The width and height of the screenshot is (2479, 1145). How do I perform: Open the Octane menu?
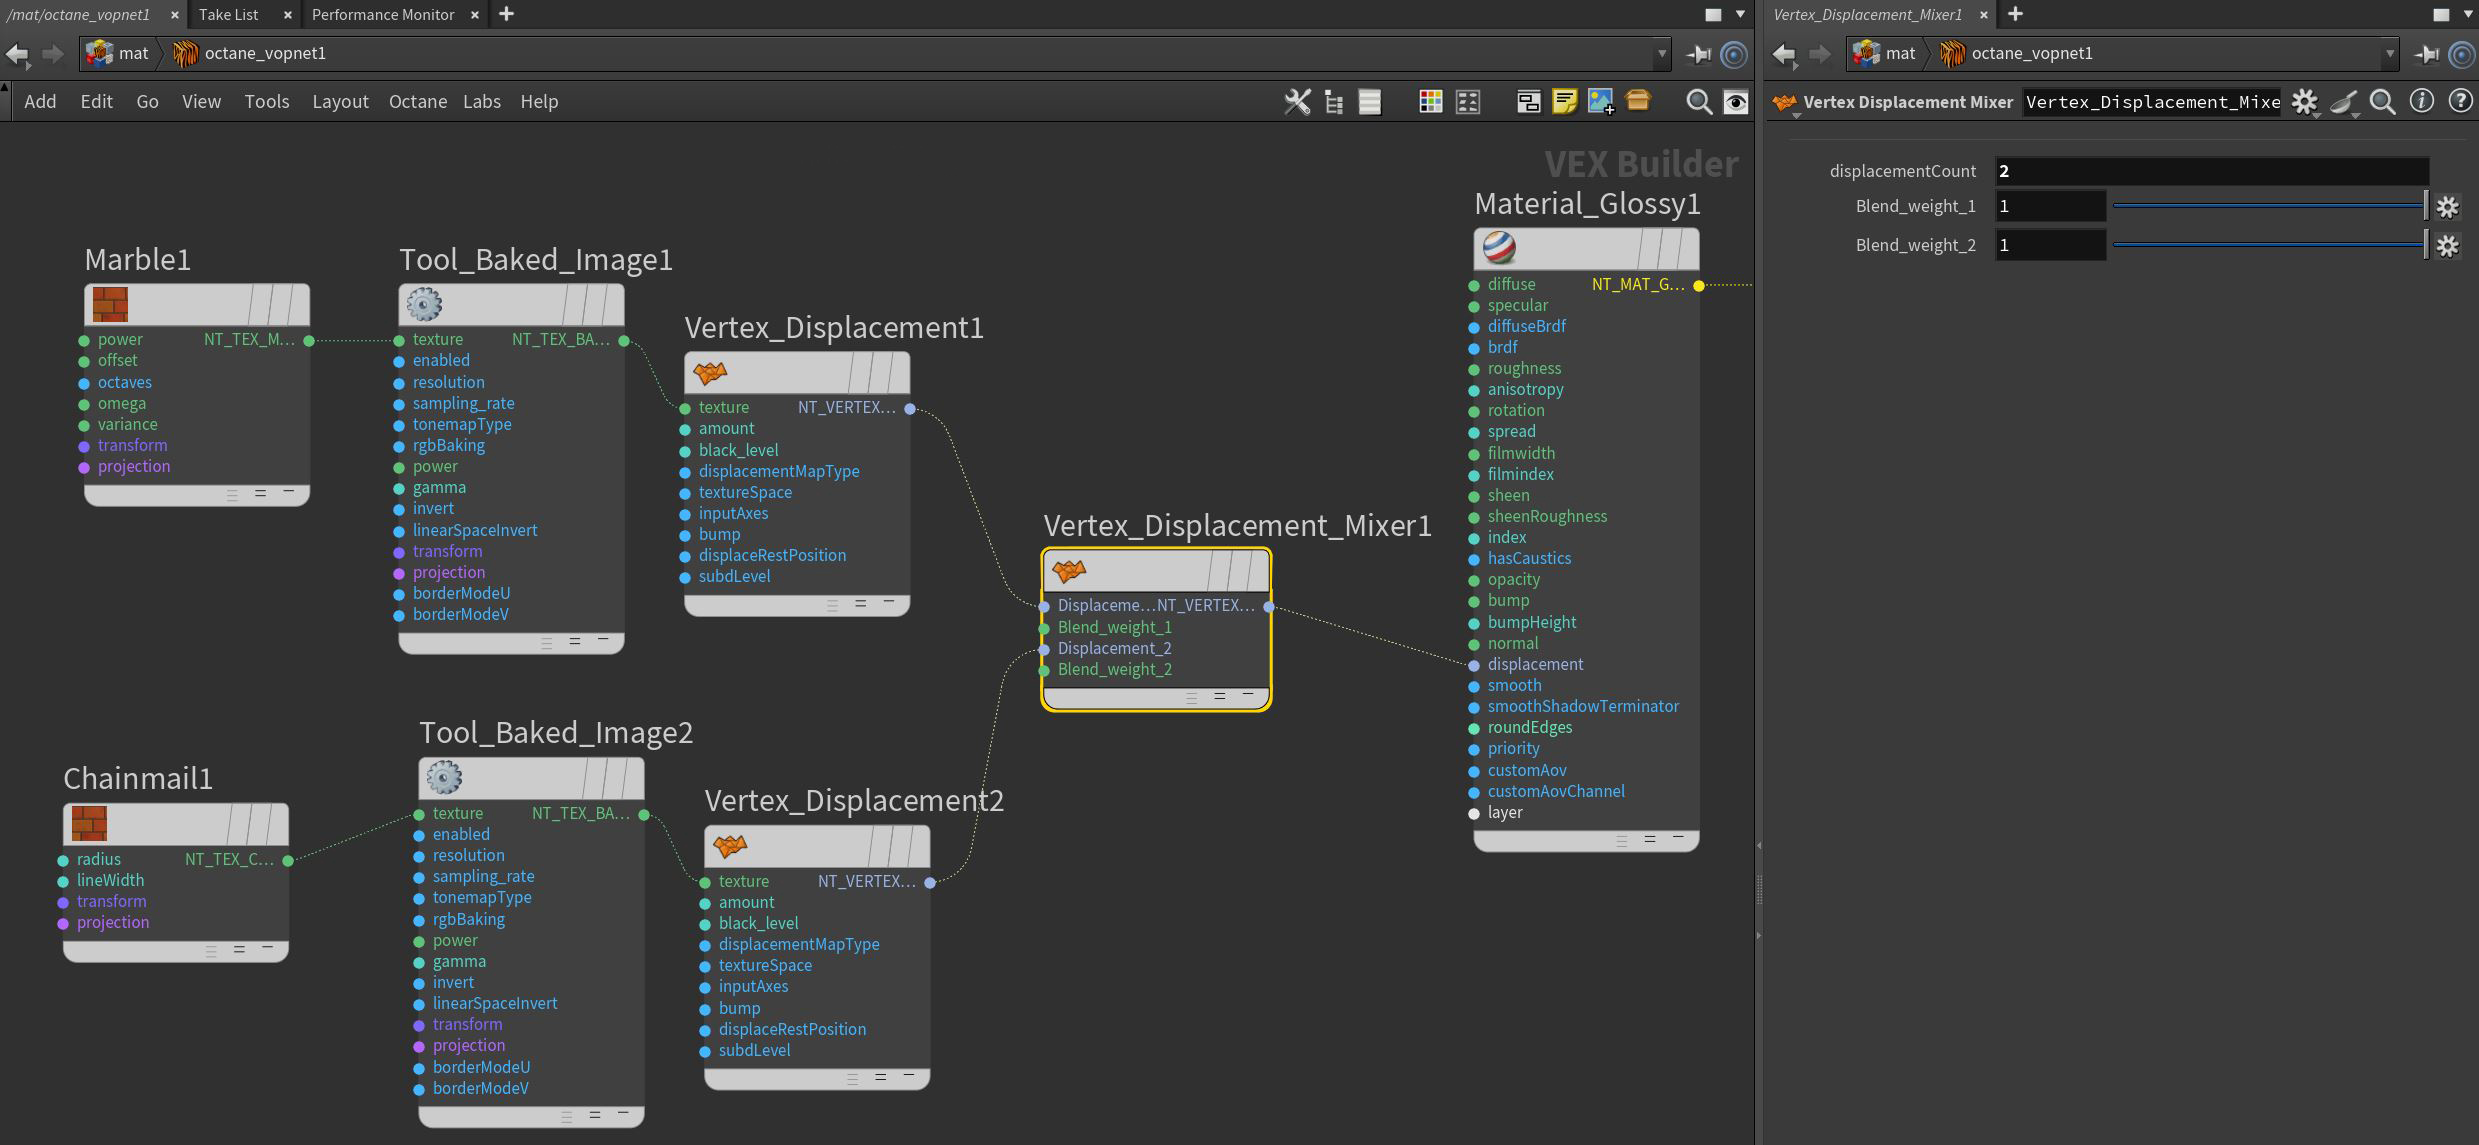[x=417, y=102]
